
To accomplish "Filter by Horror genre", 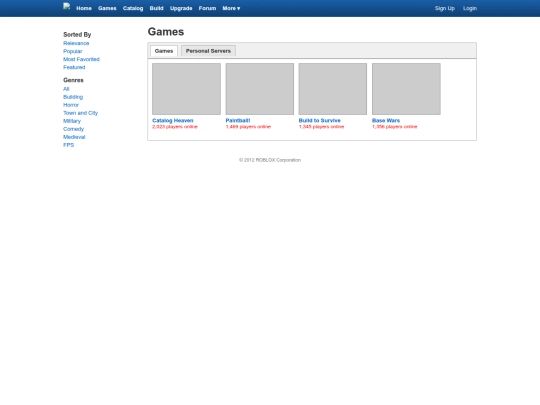I will [71, 105].
